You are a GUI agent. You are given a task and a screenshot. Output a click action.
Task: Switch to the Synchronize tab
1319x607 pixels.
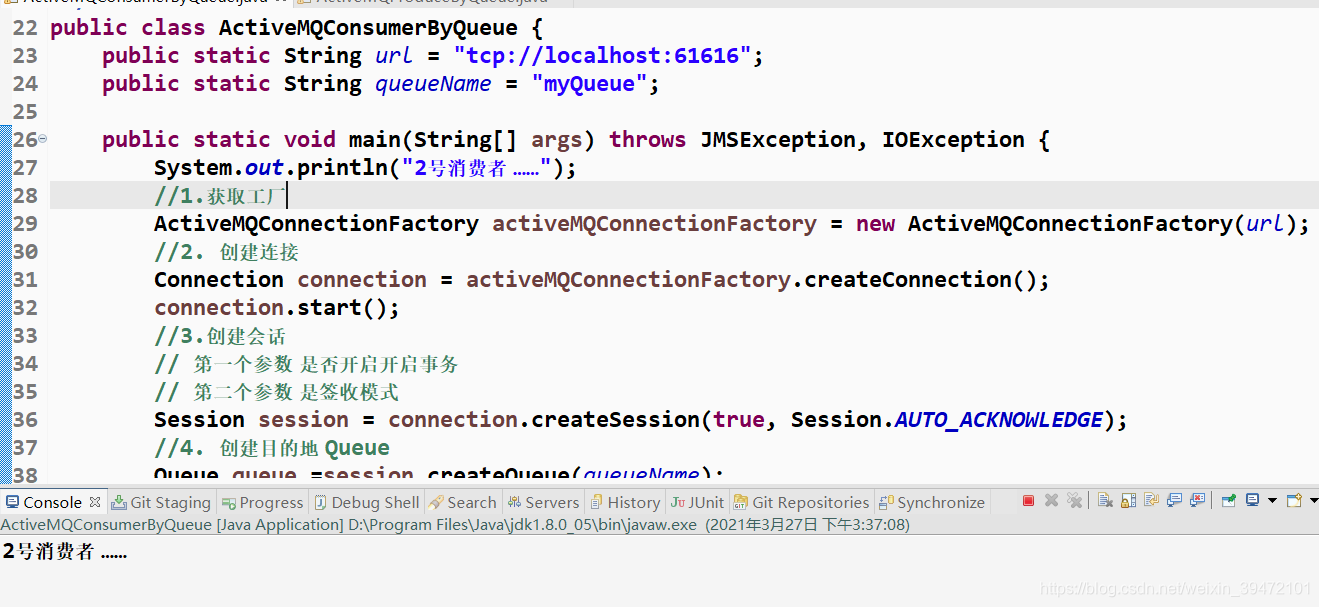pyautogui.click(x=931, y=502)
